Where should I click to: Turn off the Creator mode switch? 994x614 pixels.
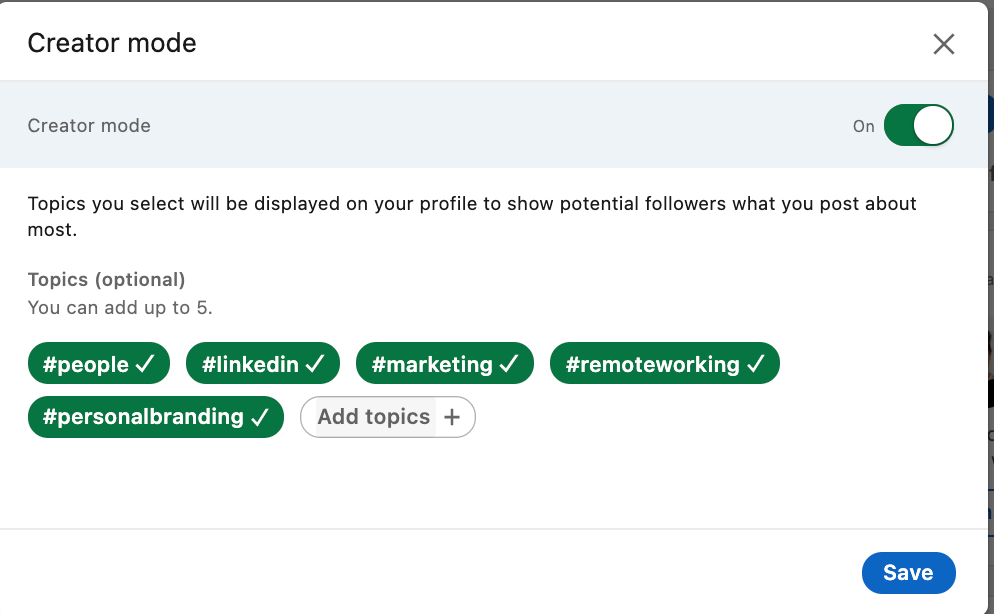pos(918,126)
